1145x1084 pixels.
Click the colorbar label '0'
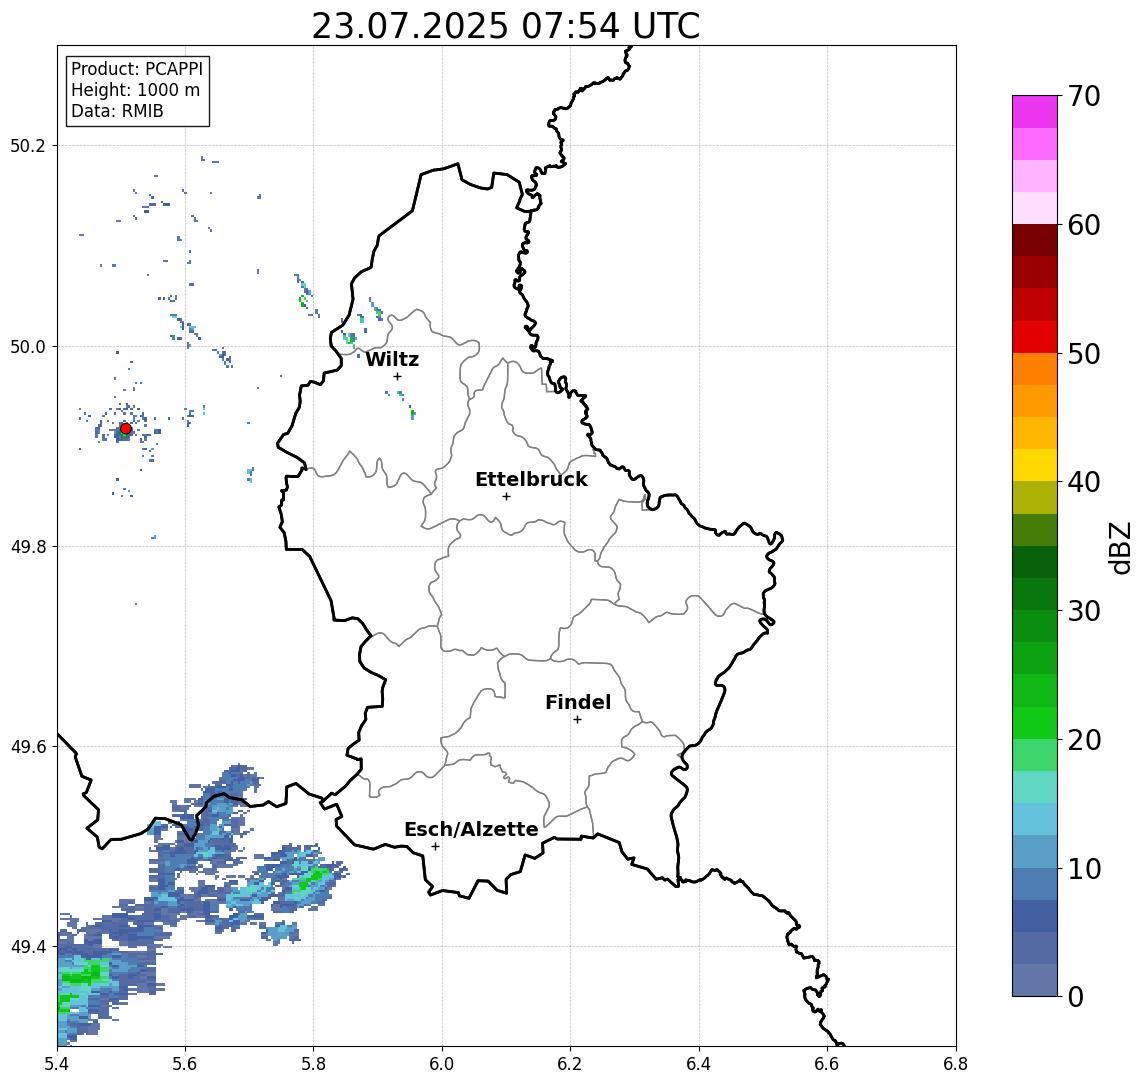tap(1076, 996)
